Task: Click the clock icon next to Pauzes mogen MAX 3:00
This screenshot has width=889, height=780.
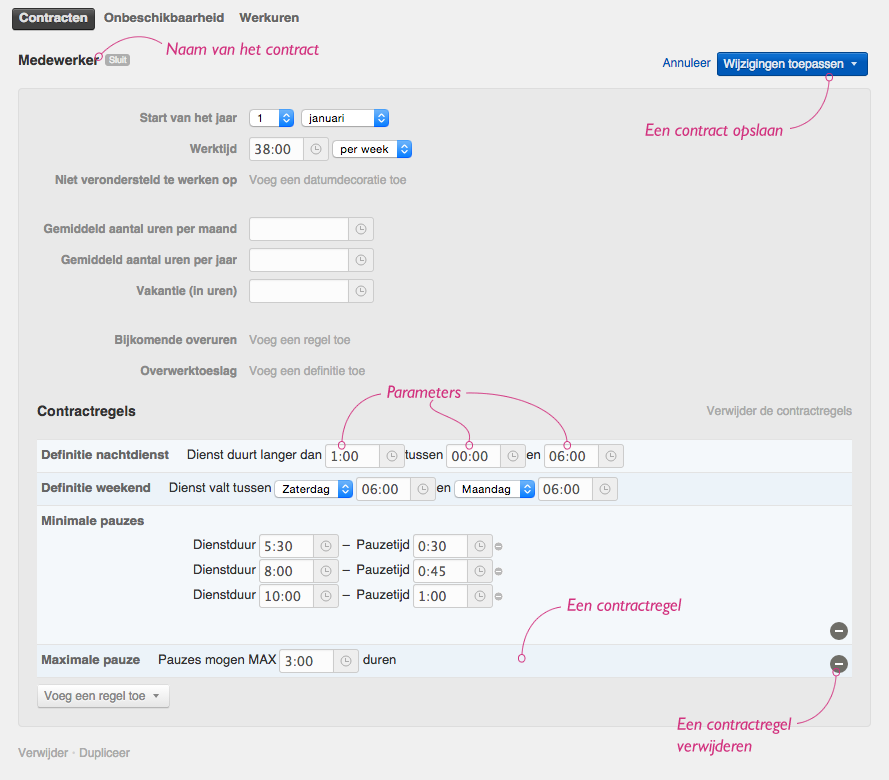Action: coord(346,661)
